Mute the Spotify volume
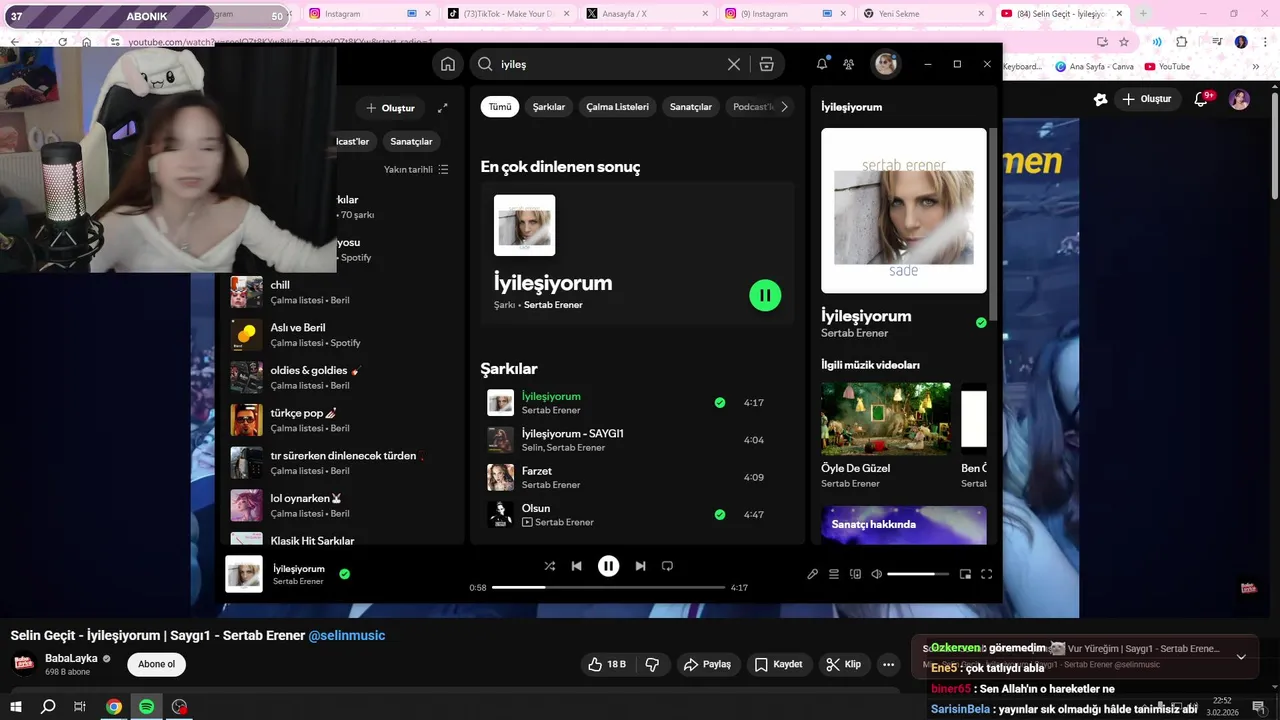The width and height of the screenshot is (1280, 720). tap(876, 574)
